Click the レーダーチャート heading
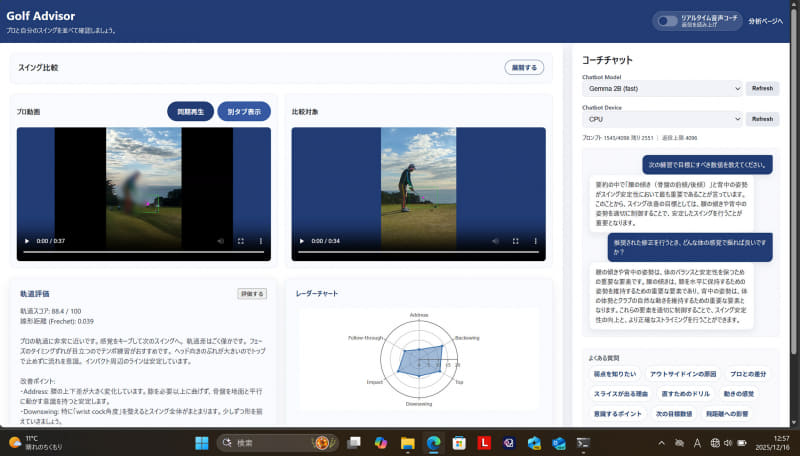Screen dimensions: 800x456 [317, 294]
